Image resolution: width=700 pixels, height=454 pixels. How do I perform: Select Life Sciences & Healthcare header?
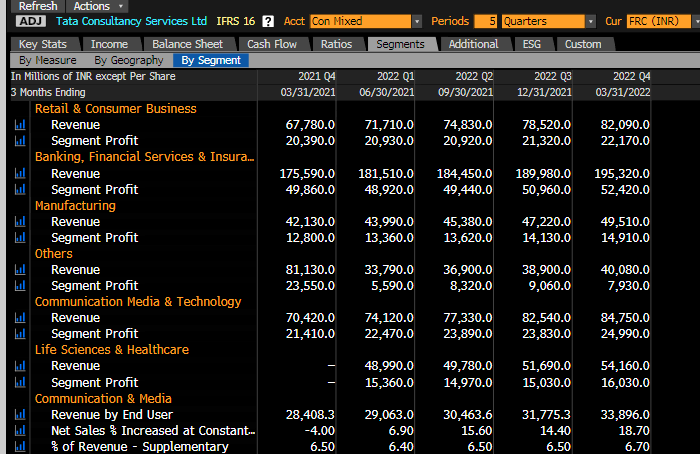(112, 350)
